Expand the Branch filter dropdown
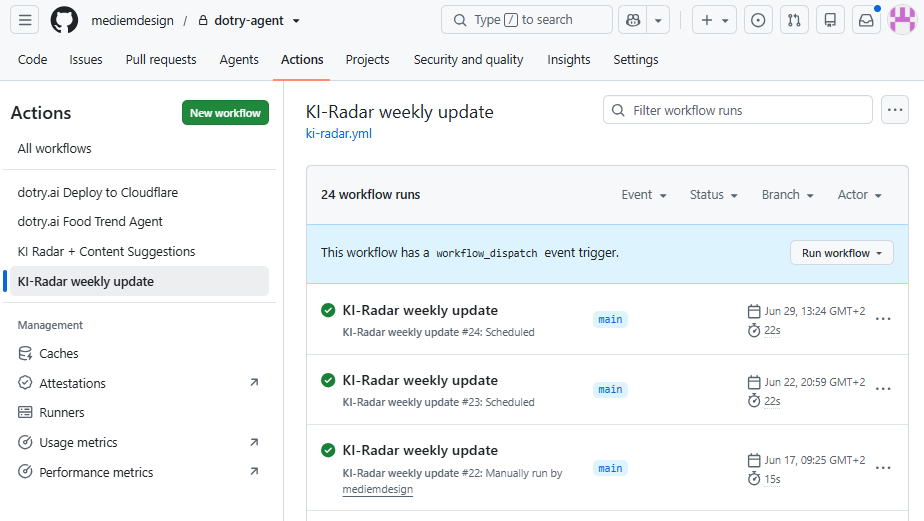Image resolution: width=924 pixels, height=521 pixels. point(787,194)
